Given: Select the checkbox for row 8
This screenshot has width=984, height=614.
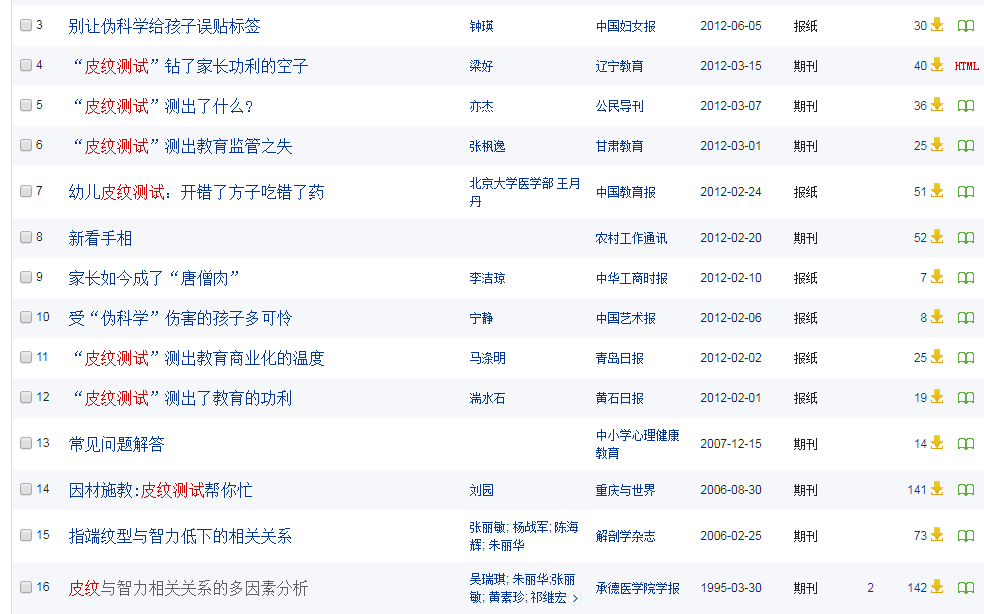Looking at the screenshot, I should click(26, 237).
